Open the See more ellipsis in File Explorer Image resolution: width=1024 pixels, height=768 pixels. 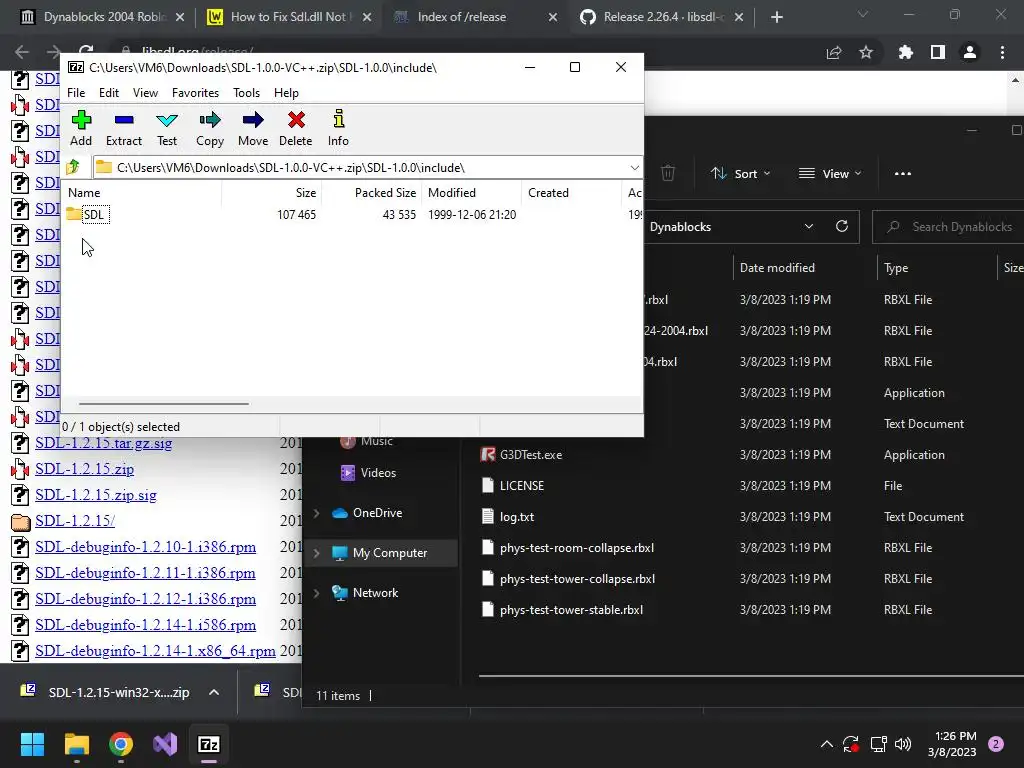coord(903,173)
